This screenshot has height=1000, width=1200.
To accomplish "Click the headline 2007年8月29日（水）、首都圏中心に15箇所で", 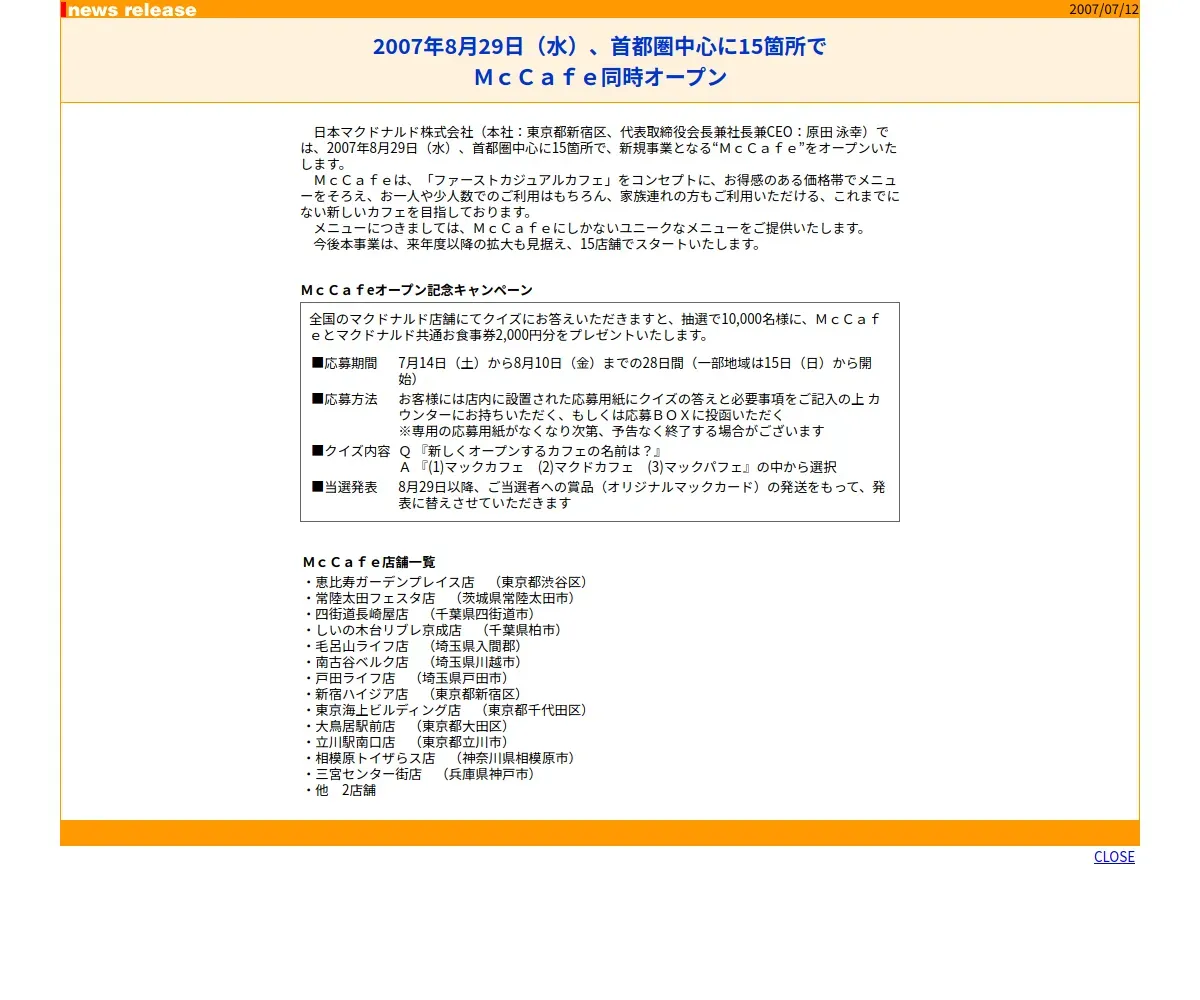I will point(599,46).
